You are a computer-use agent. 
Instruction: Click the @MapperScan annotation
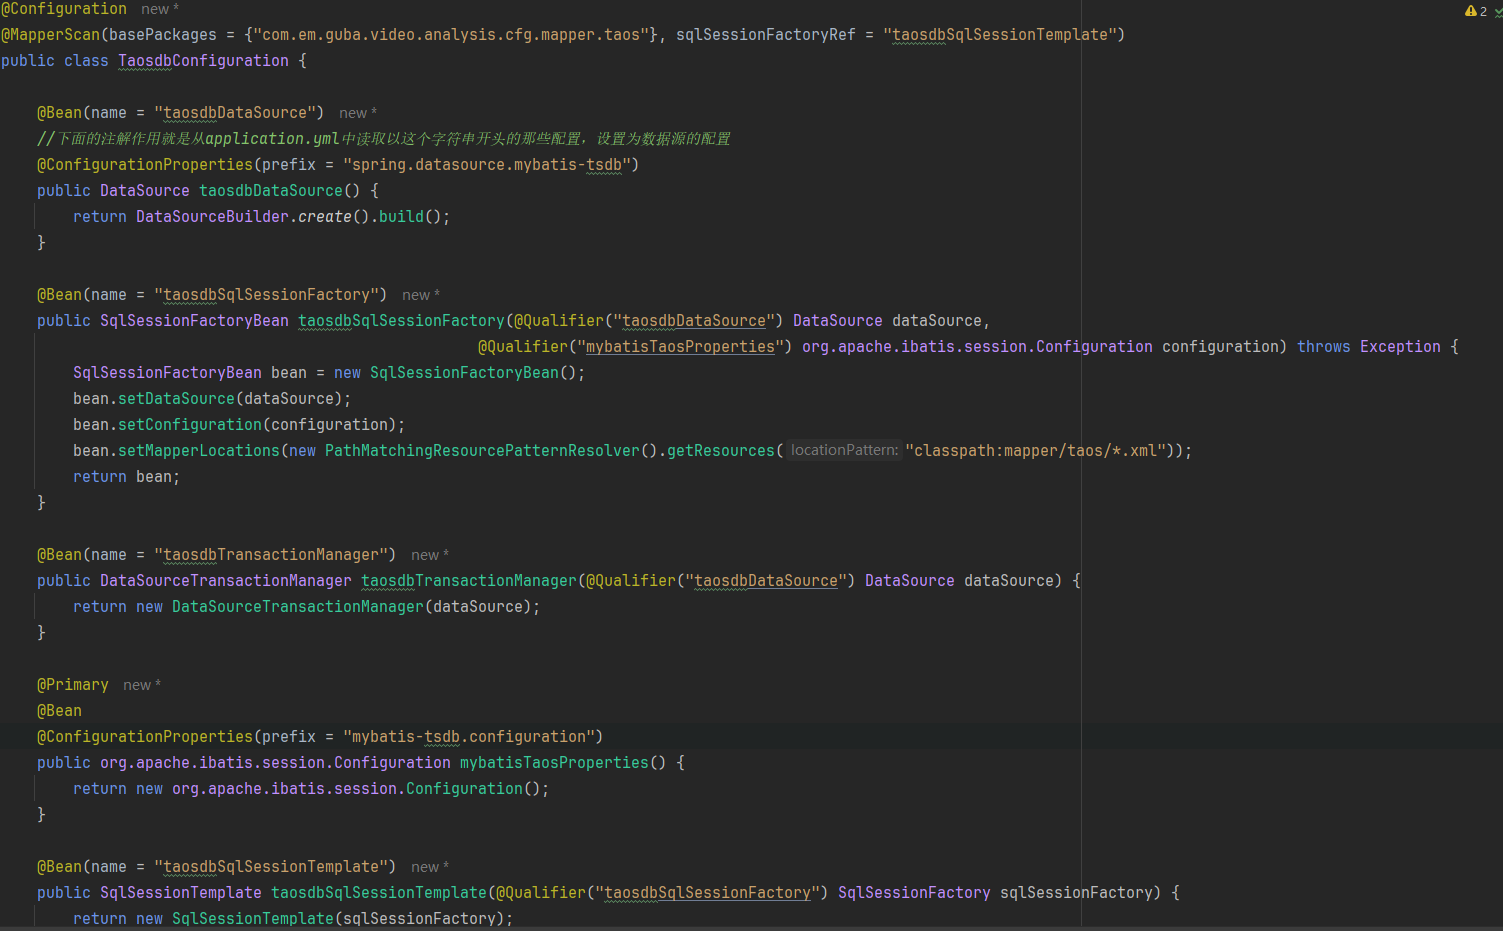click(51, 35)
